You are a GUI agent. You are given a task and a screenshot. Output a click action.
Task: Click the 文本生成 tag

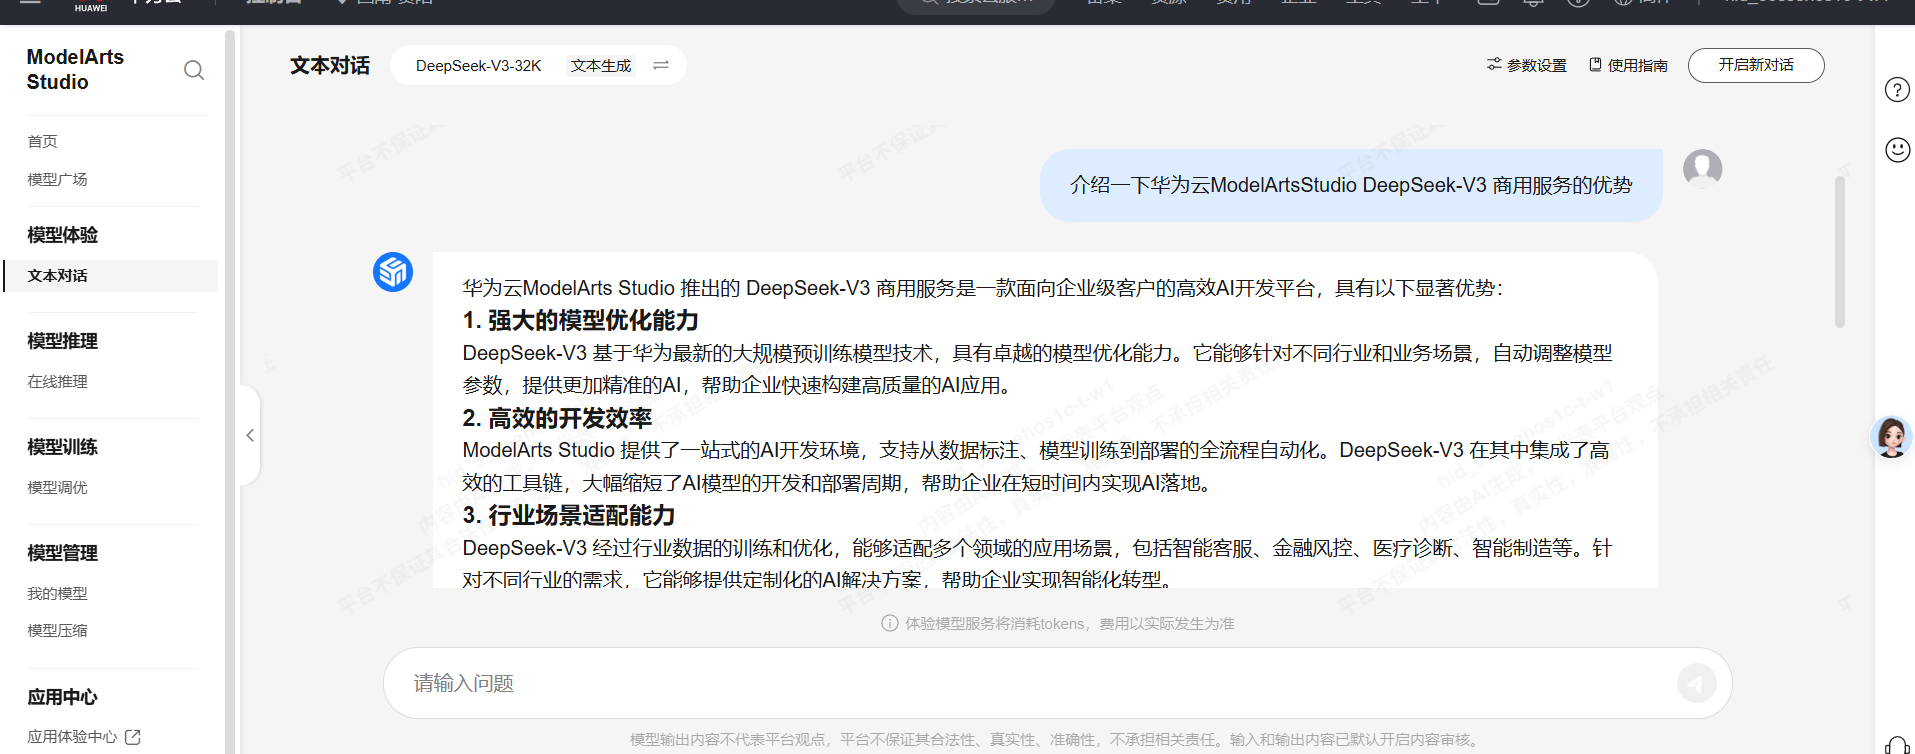[x=601, y=66]
